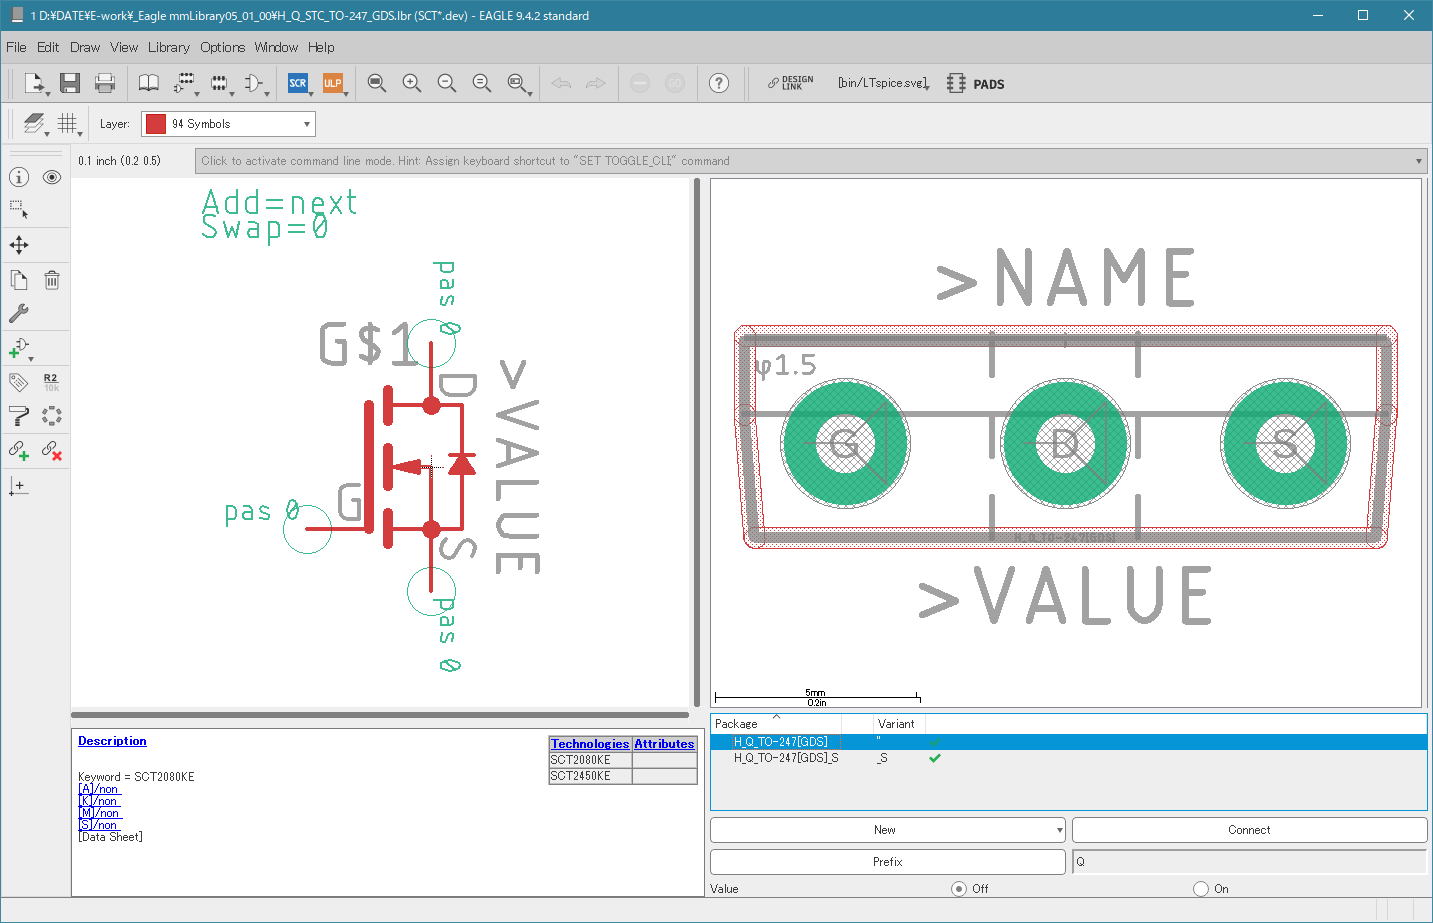This screenshot has height=923, width=1433.
Task: Toggle the Show eye tool
Action: pos(52,177)
